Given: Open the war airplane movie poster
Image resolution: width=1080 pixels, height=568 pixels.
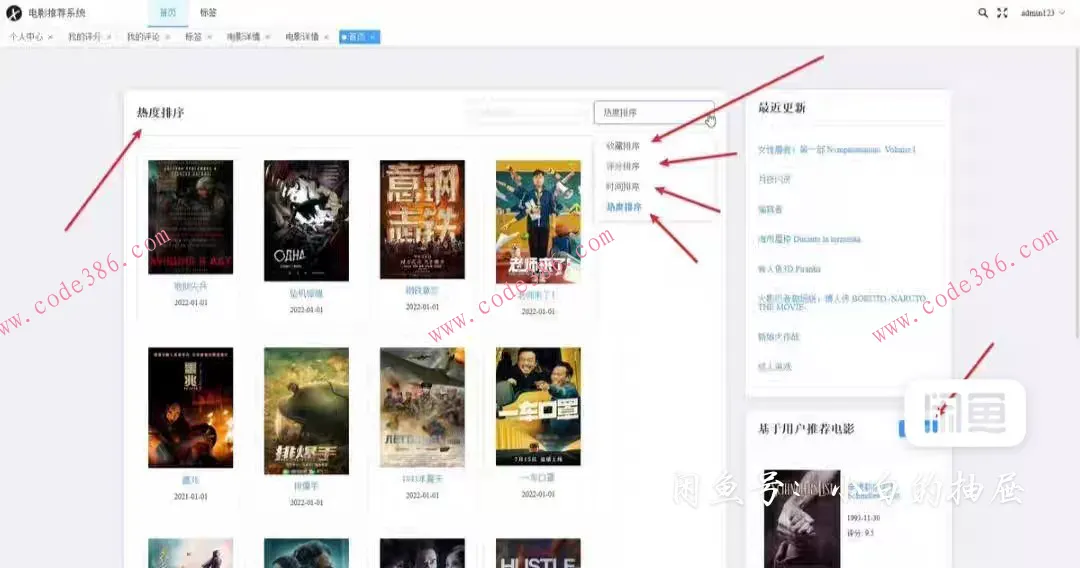Looking at the screenshot, I should coord(422,407).
